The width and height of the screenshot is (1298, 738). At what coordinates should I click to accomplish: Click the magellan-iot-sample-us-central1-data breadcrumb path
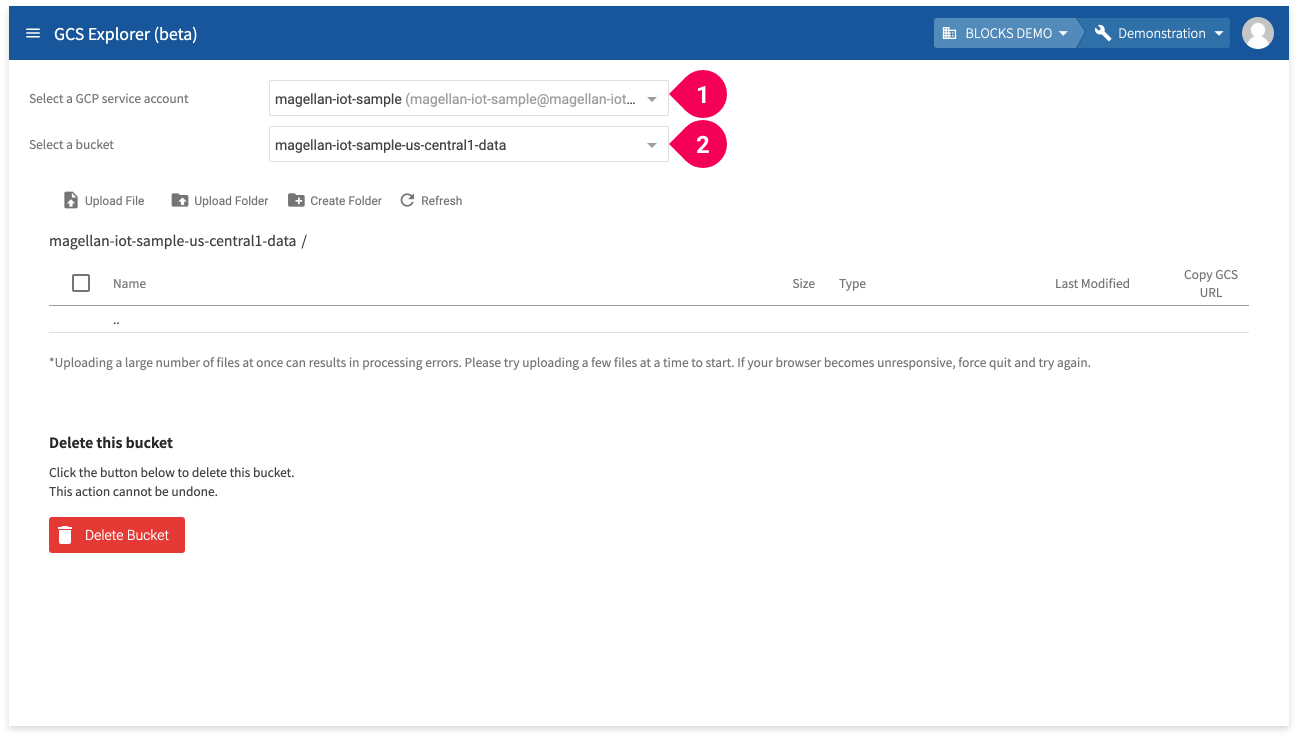point(172,241)
